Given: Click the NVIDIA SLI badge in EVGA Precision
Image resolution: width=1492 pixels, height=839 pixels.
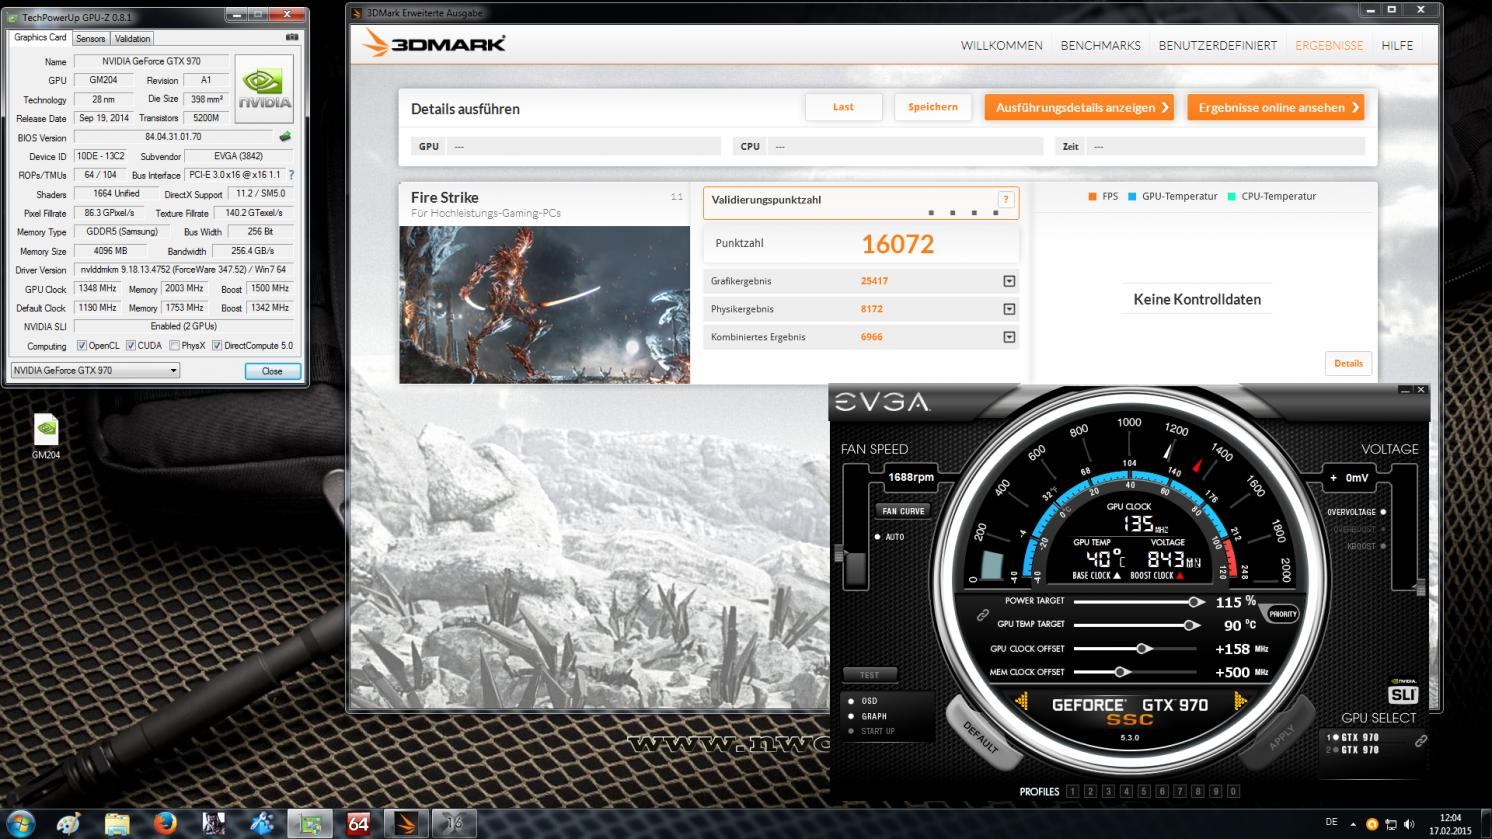Looking at the screenshot, I should click(1403, 691).
